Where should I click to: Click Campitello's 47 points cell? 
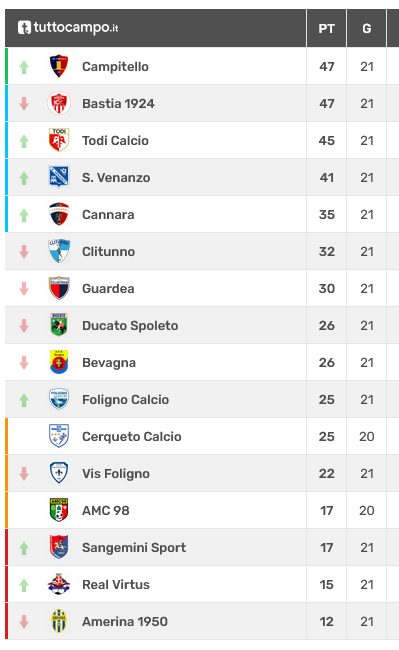pos(326,66)
